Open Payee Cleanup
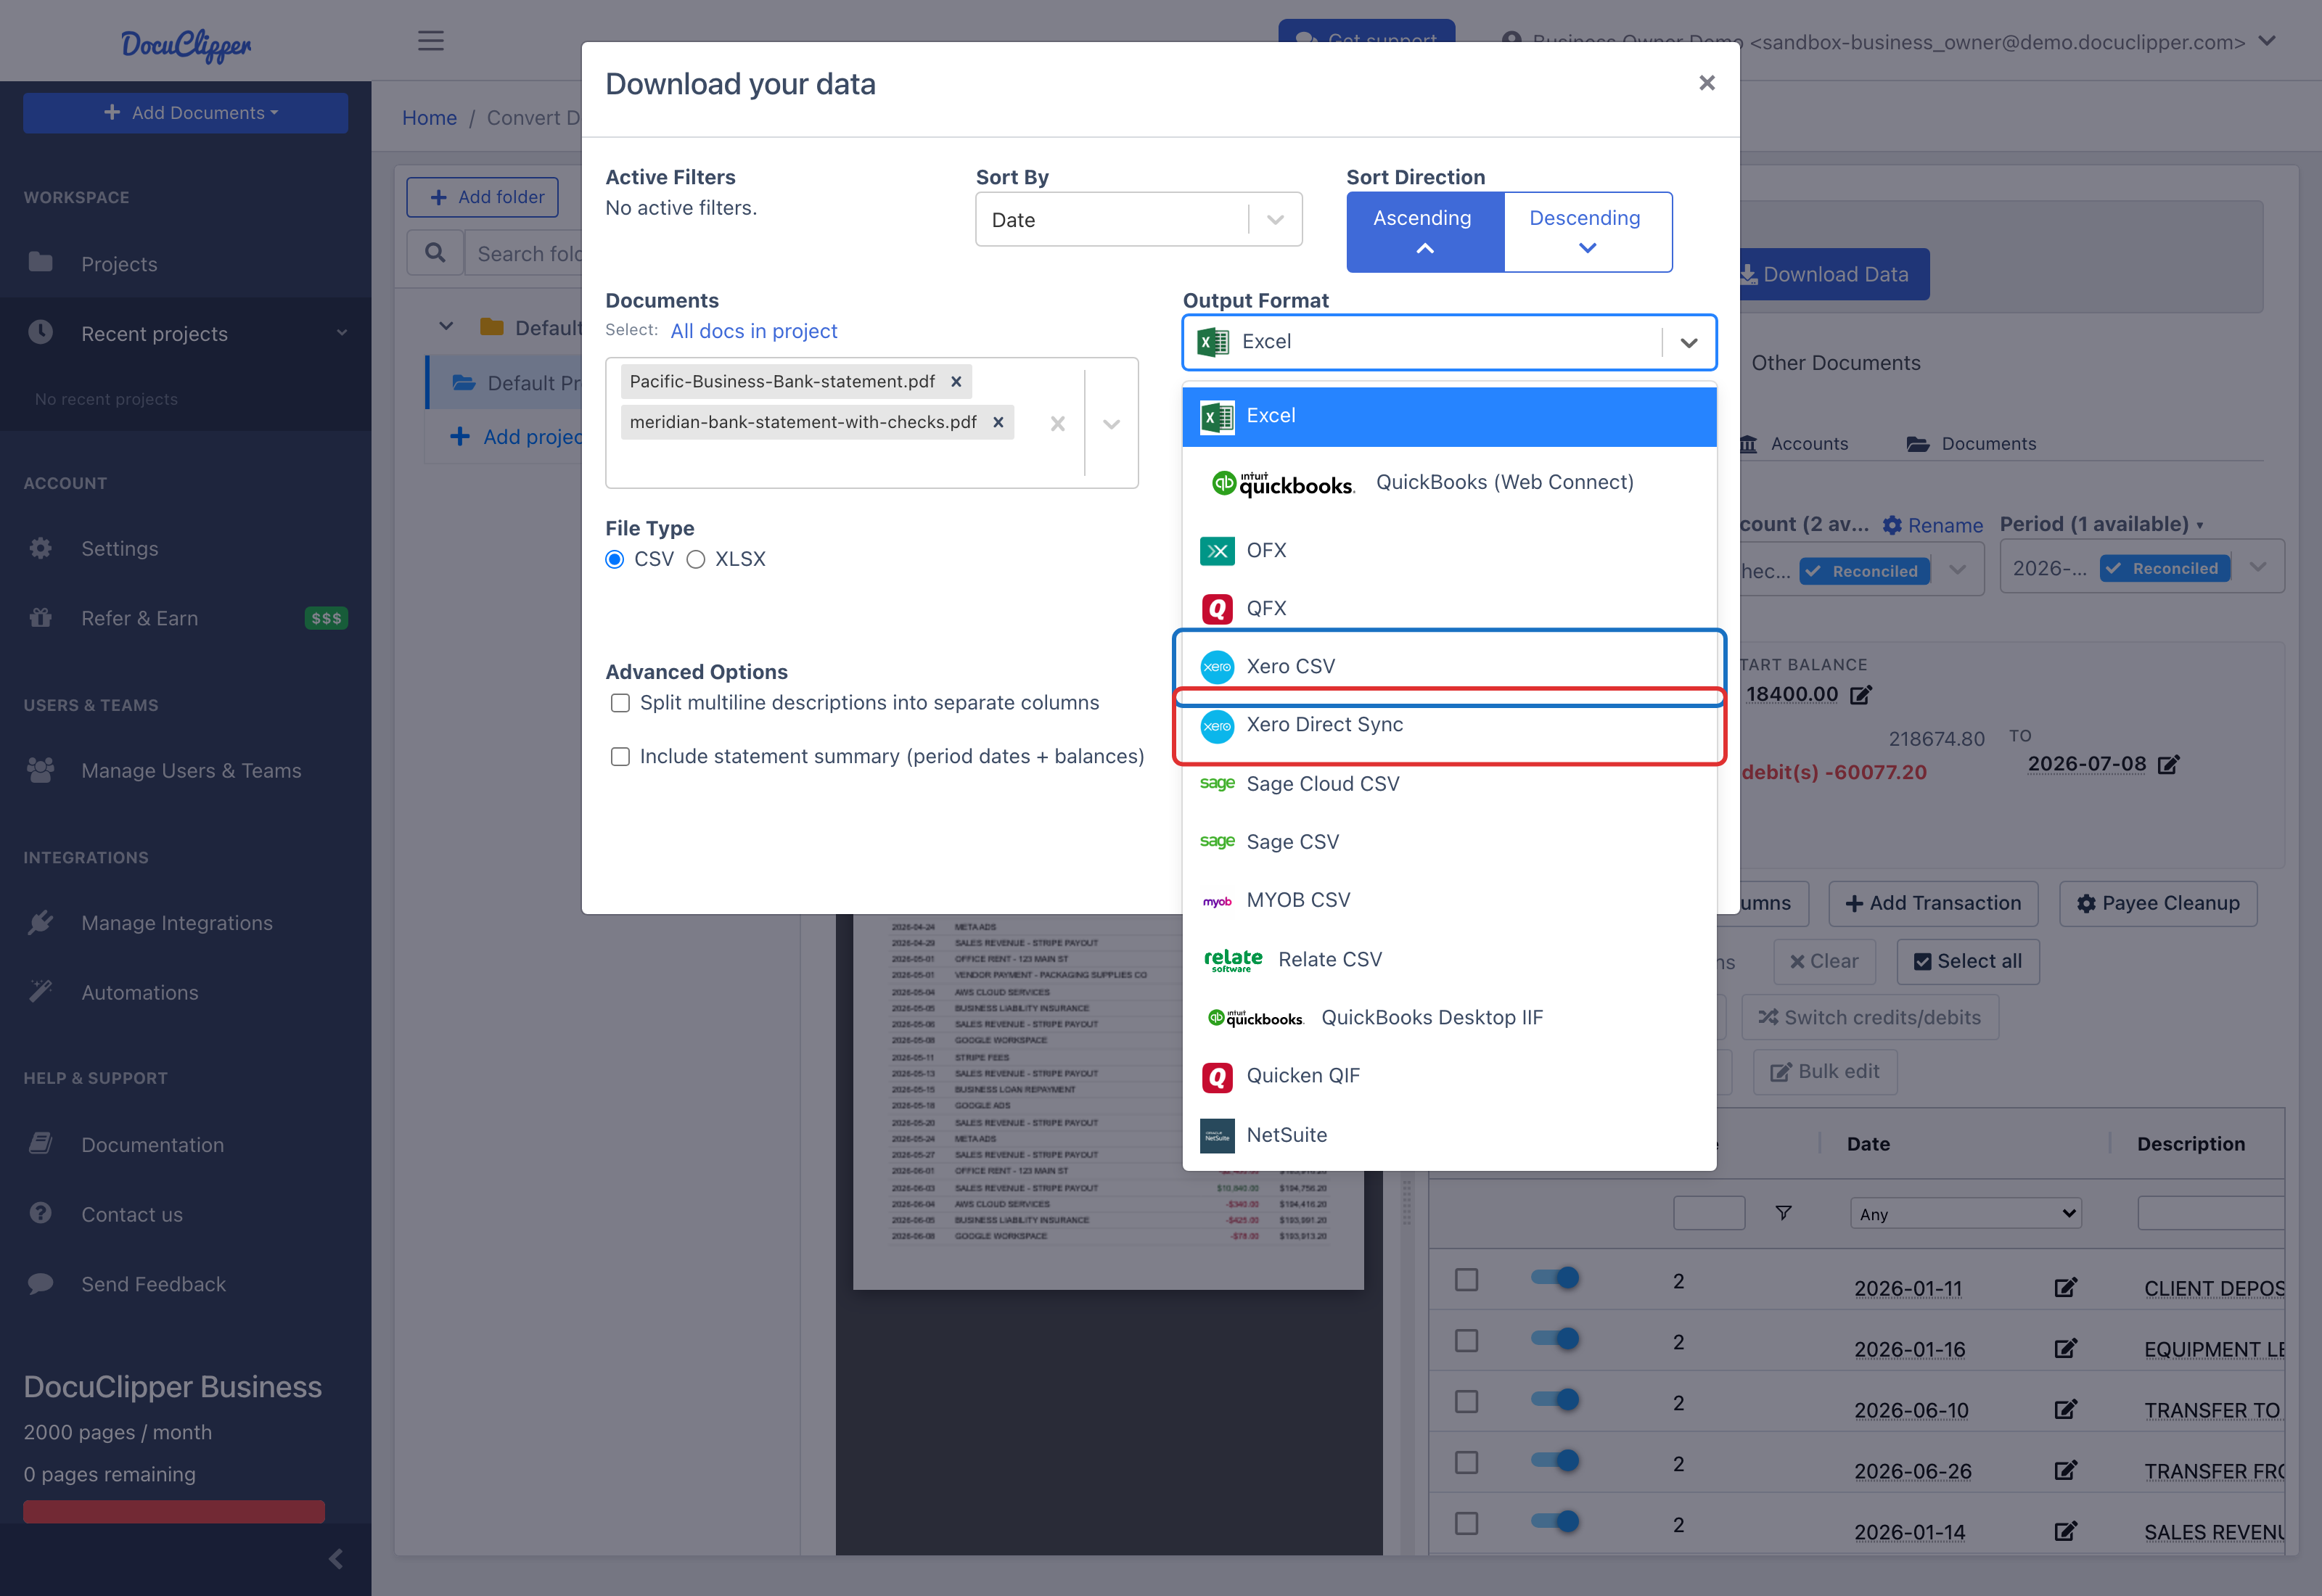This screenshot has width=2322, height=1596. [x=2158, y=904]
